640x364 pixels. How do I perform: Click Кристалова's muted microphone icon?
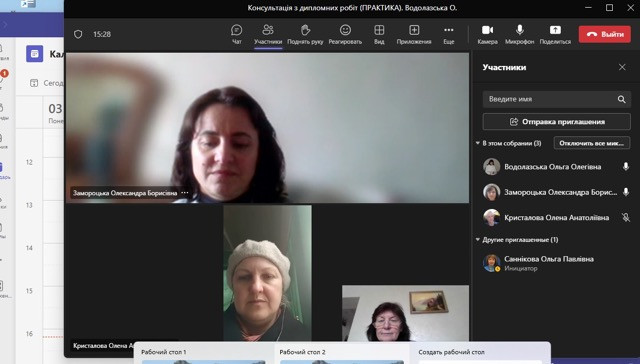626,218
